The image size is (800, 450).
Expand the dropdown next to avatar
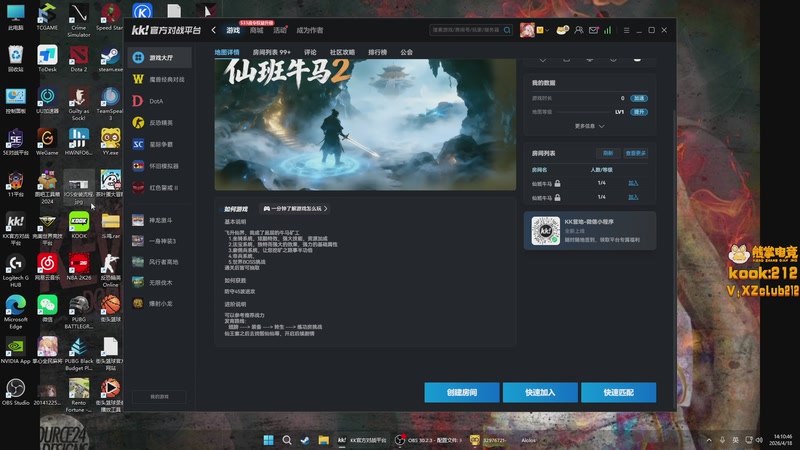click(547, 31)
